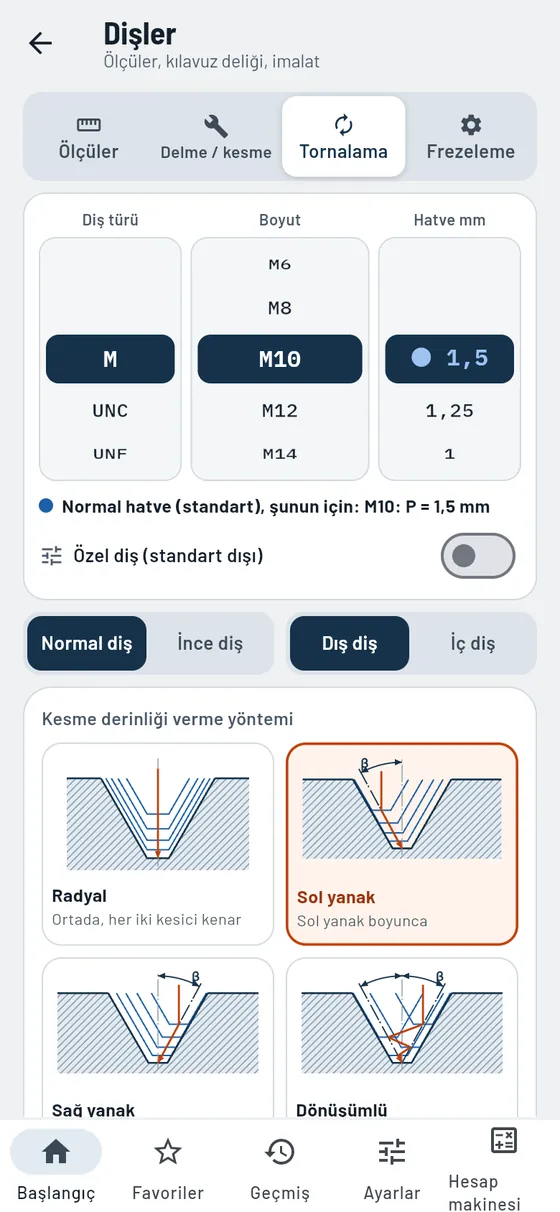Open Ayarlar sliders icon
Viewport: 560px width, 1212px height.
392,1152
